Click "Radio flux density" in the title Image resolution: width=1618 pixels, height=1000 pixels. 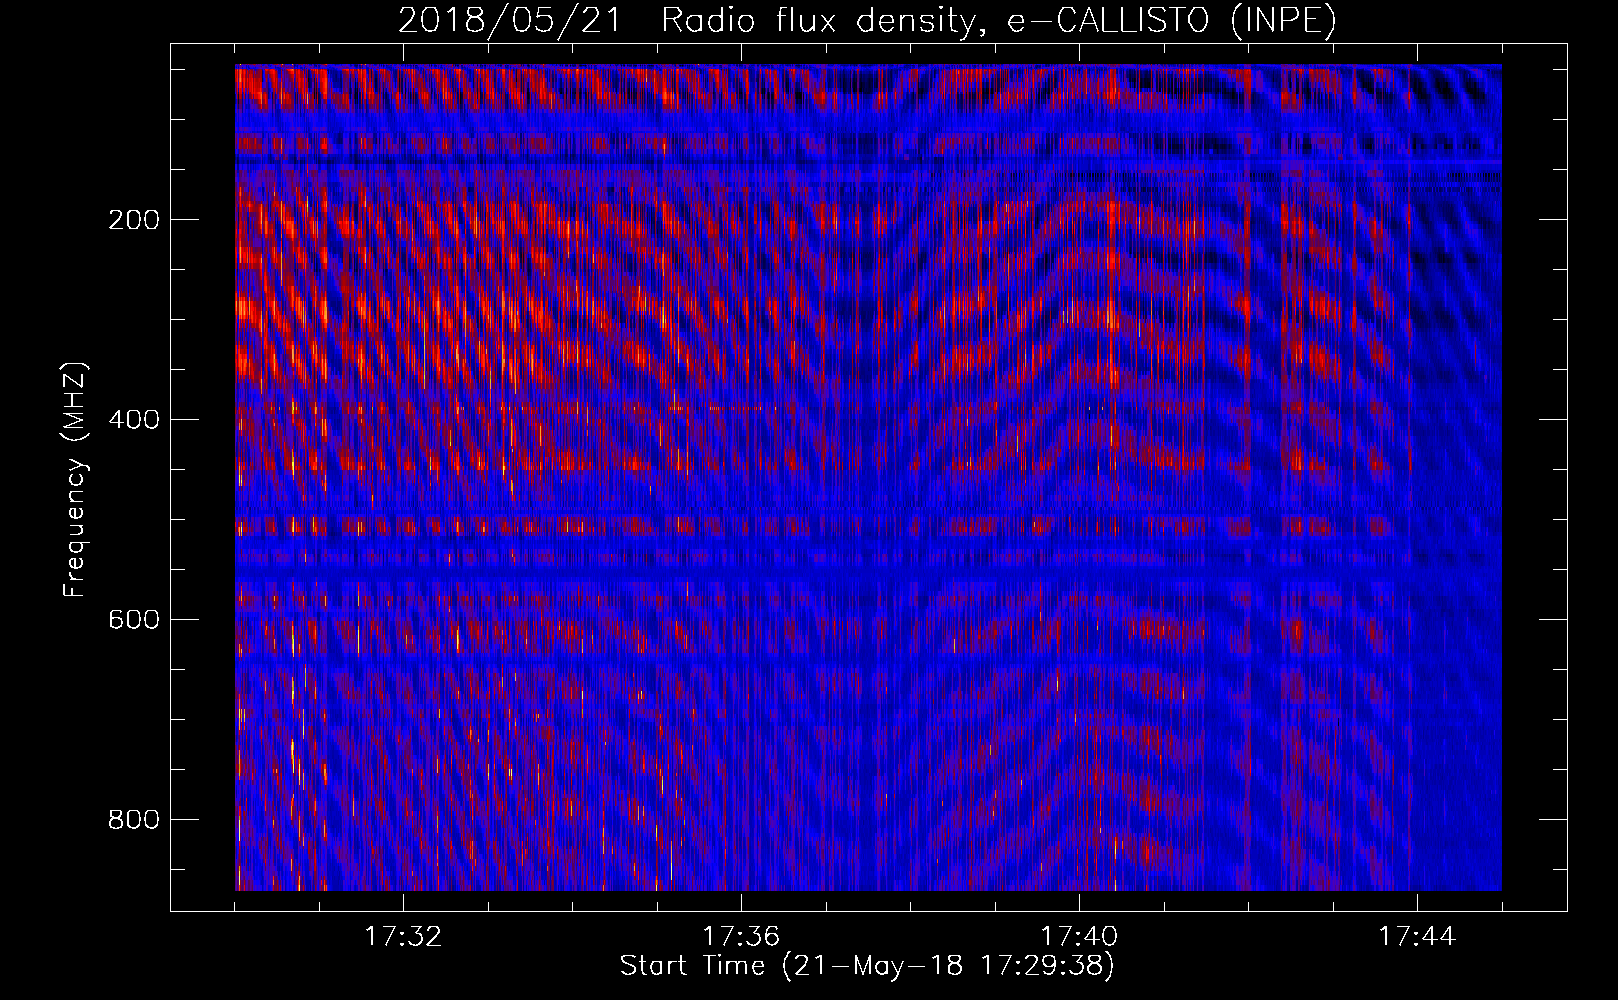click(x=816, y=21)
